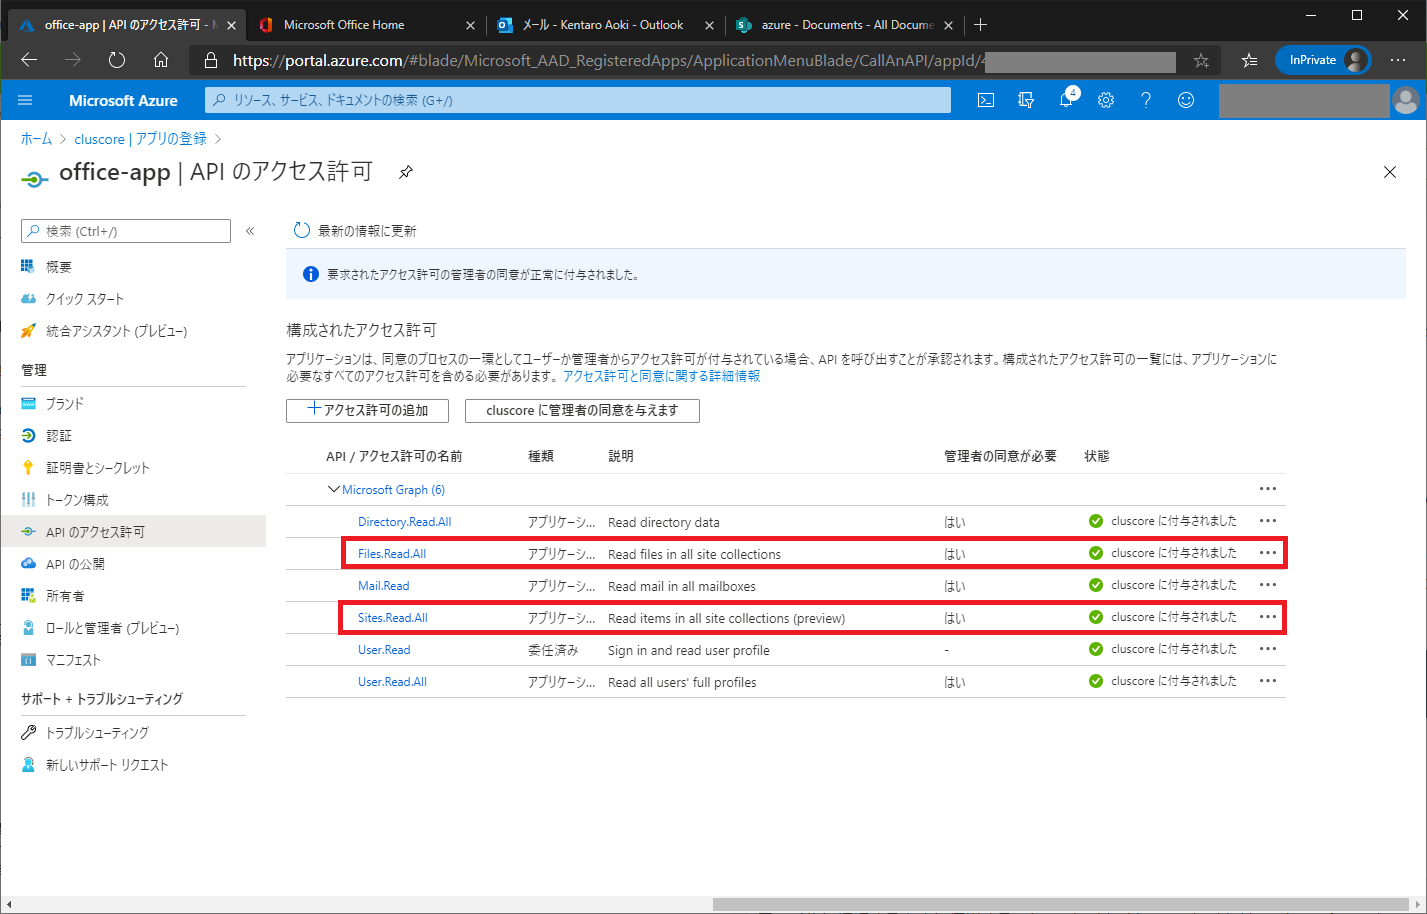The image size is (1427, 914).
Task: Open portal settings gear icon
Action: [1106, 100]
